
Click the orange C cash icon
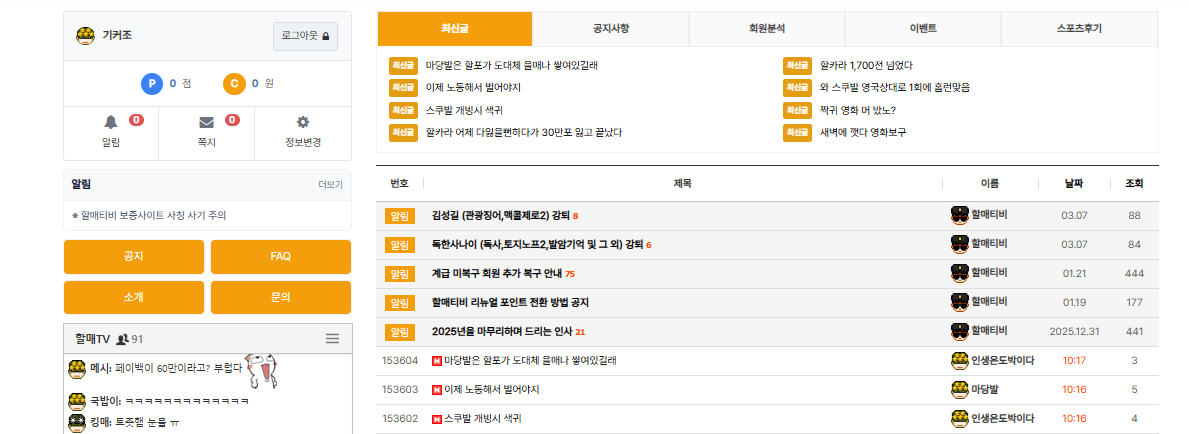point(234,84)
